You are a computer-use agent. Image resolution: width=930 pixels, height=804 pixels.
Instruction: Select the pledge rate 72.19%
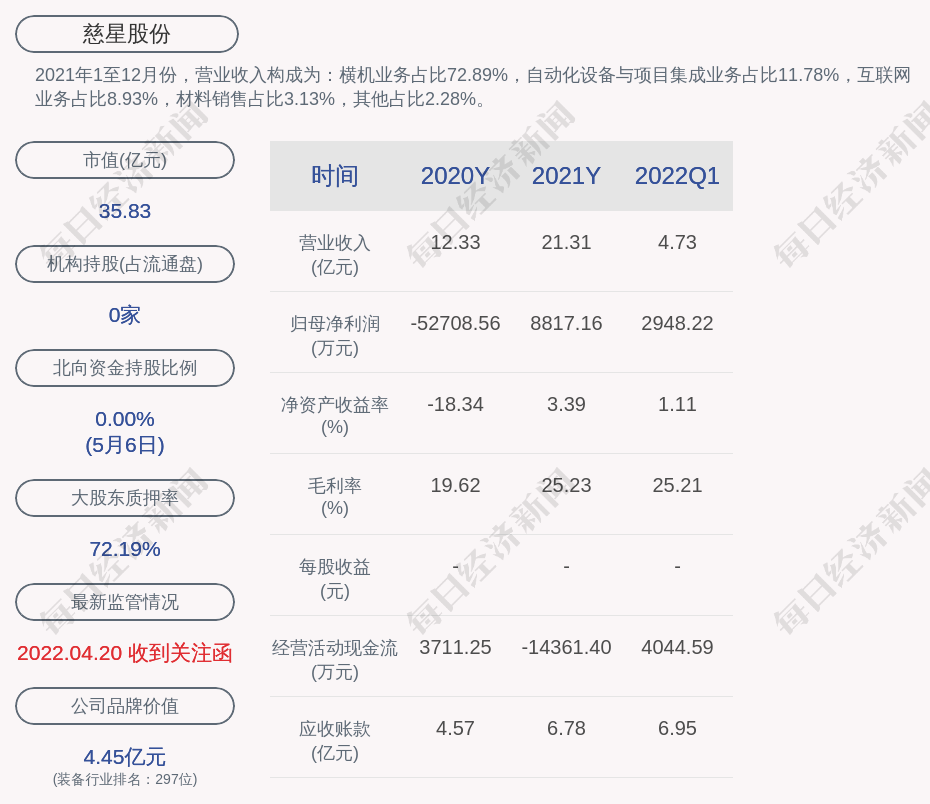125,549
